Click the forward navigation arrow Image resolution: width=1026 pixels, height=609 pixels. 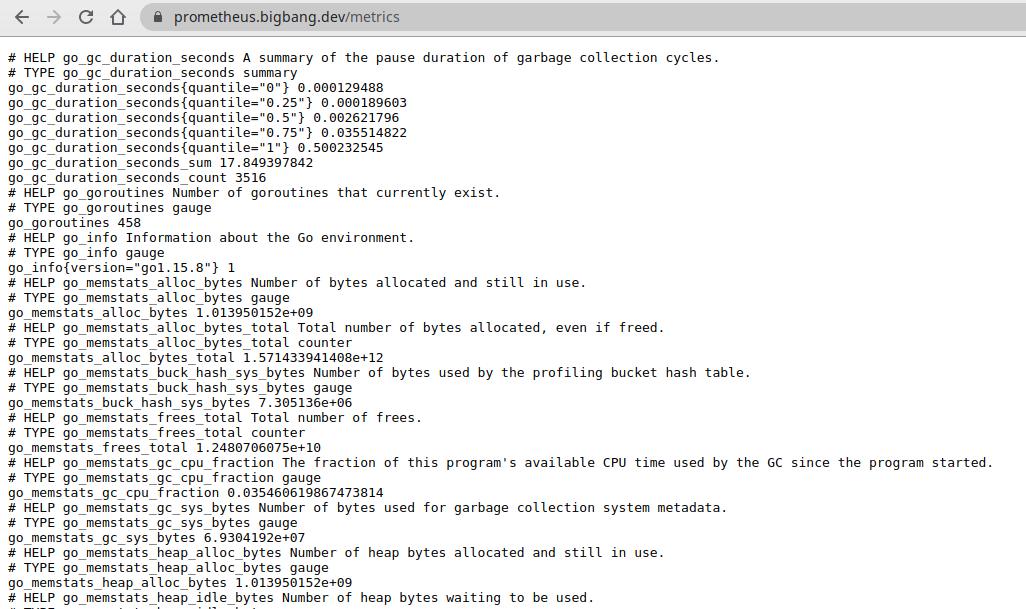pos(52,16)
